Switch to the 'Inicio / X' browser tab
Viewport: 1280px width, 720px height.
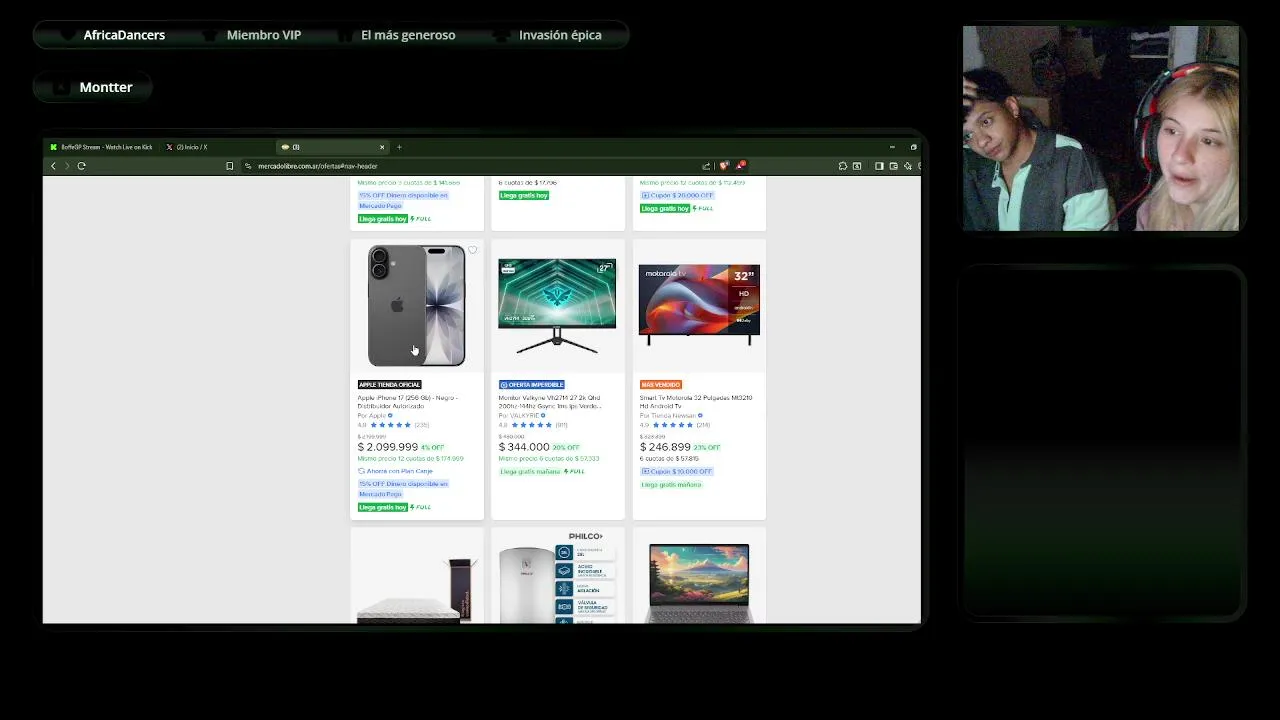(186, 147)
